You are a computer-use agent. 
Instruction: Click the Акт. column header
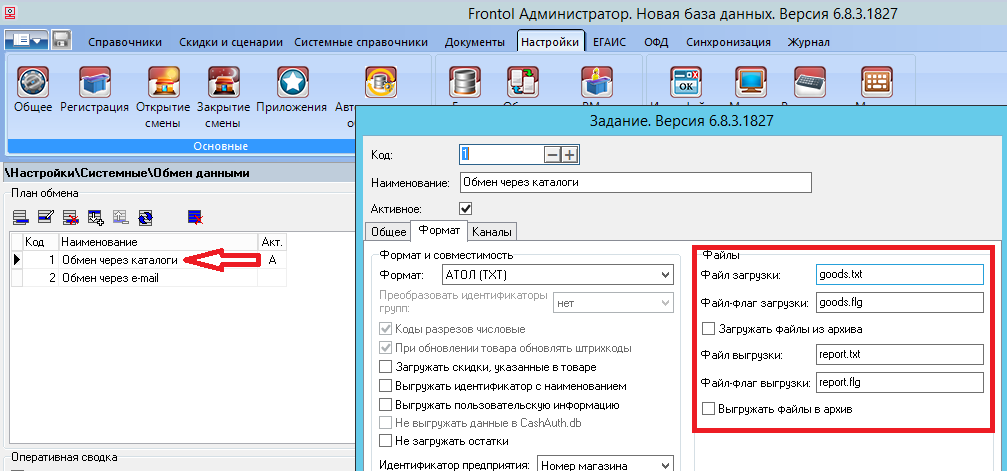[x=272, y=242]
